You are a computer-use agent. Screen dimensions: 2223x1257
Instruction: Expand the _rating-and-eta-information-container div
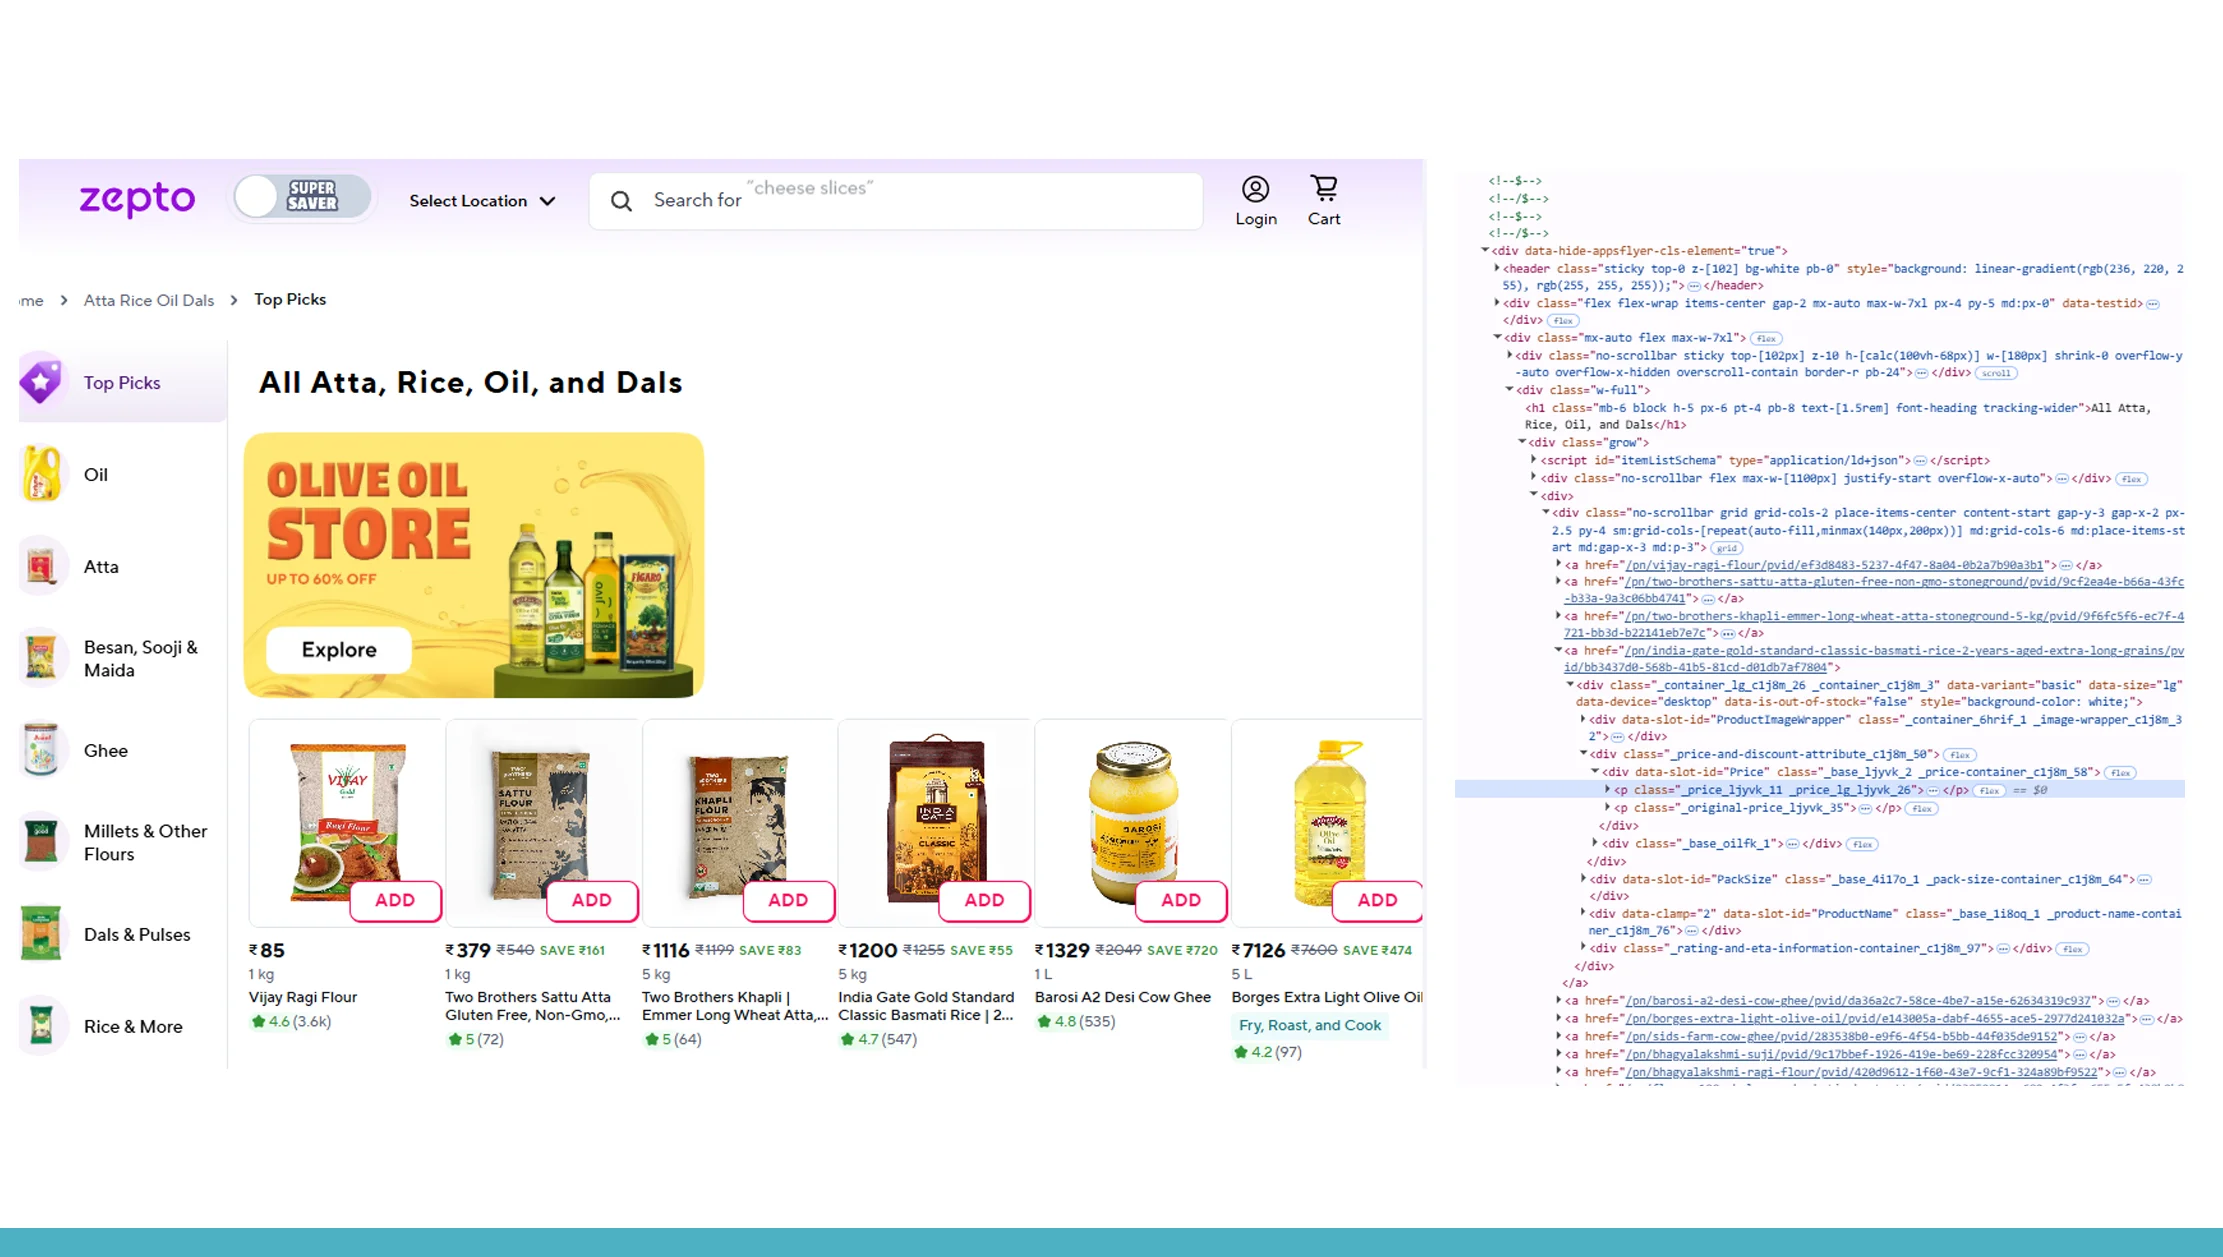tap(1583, 948)
